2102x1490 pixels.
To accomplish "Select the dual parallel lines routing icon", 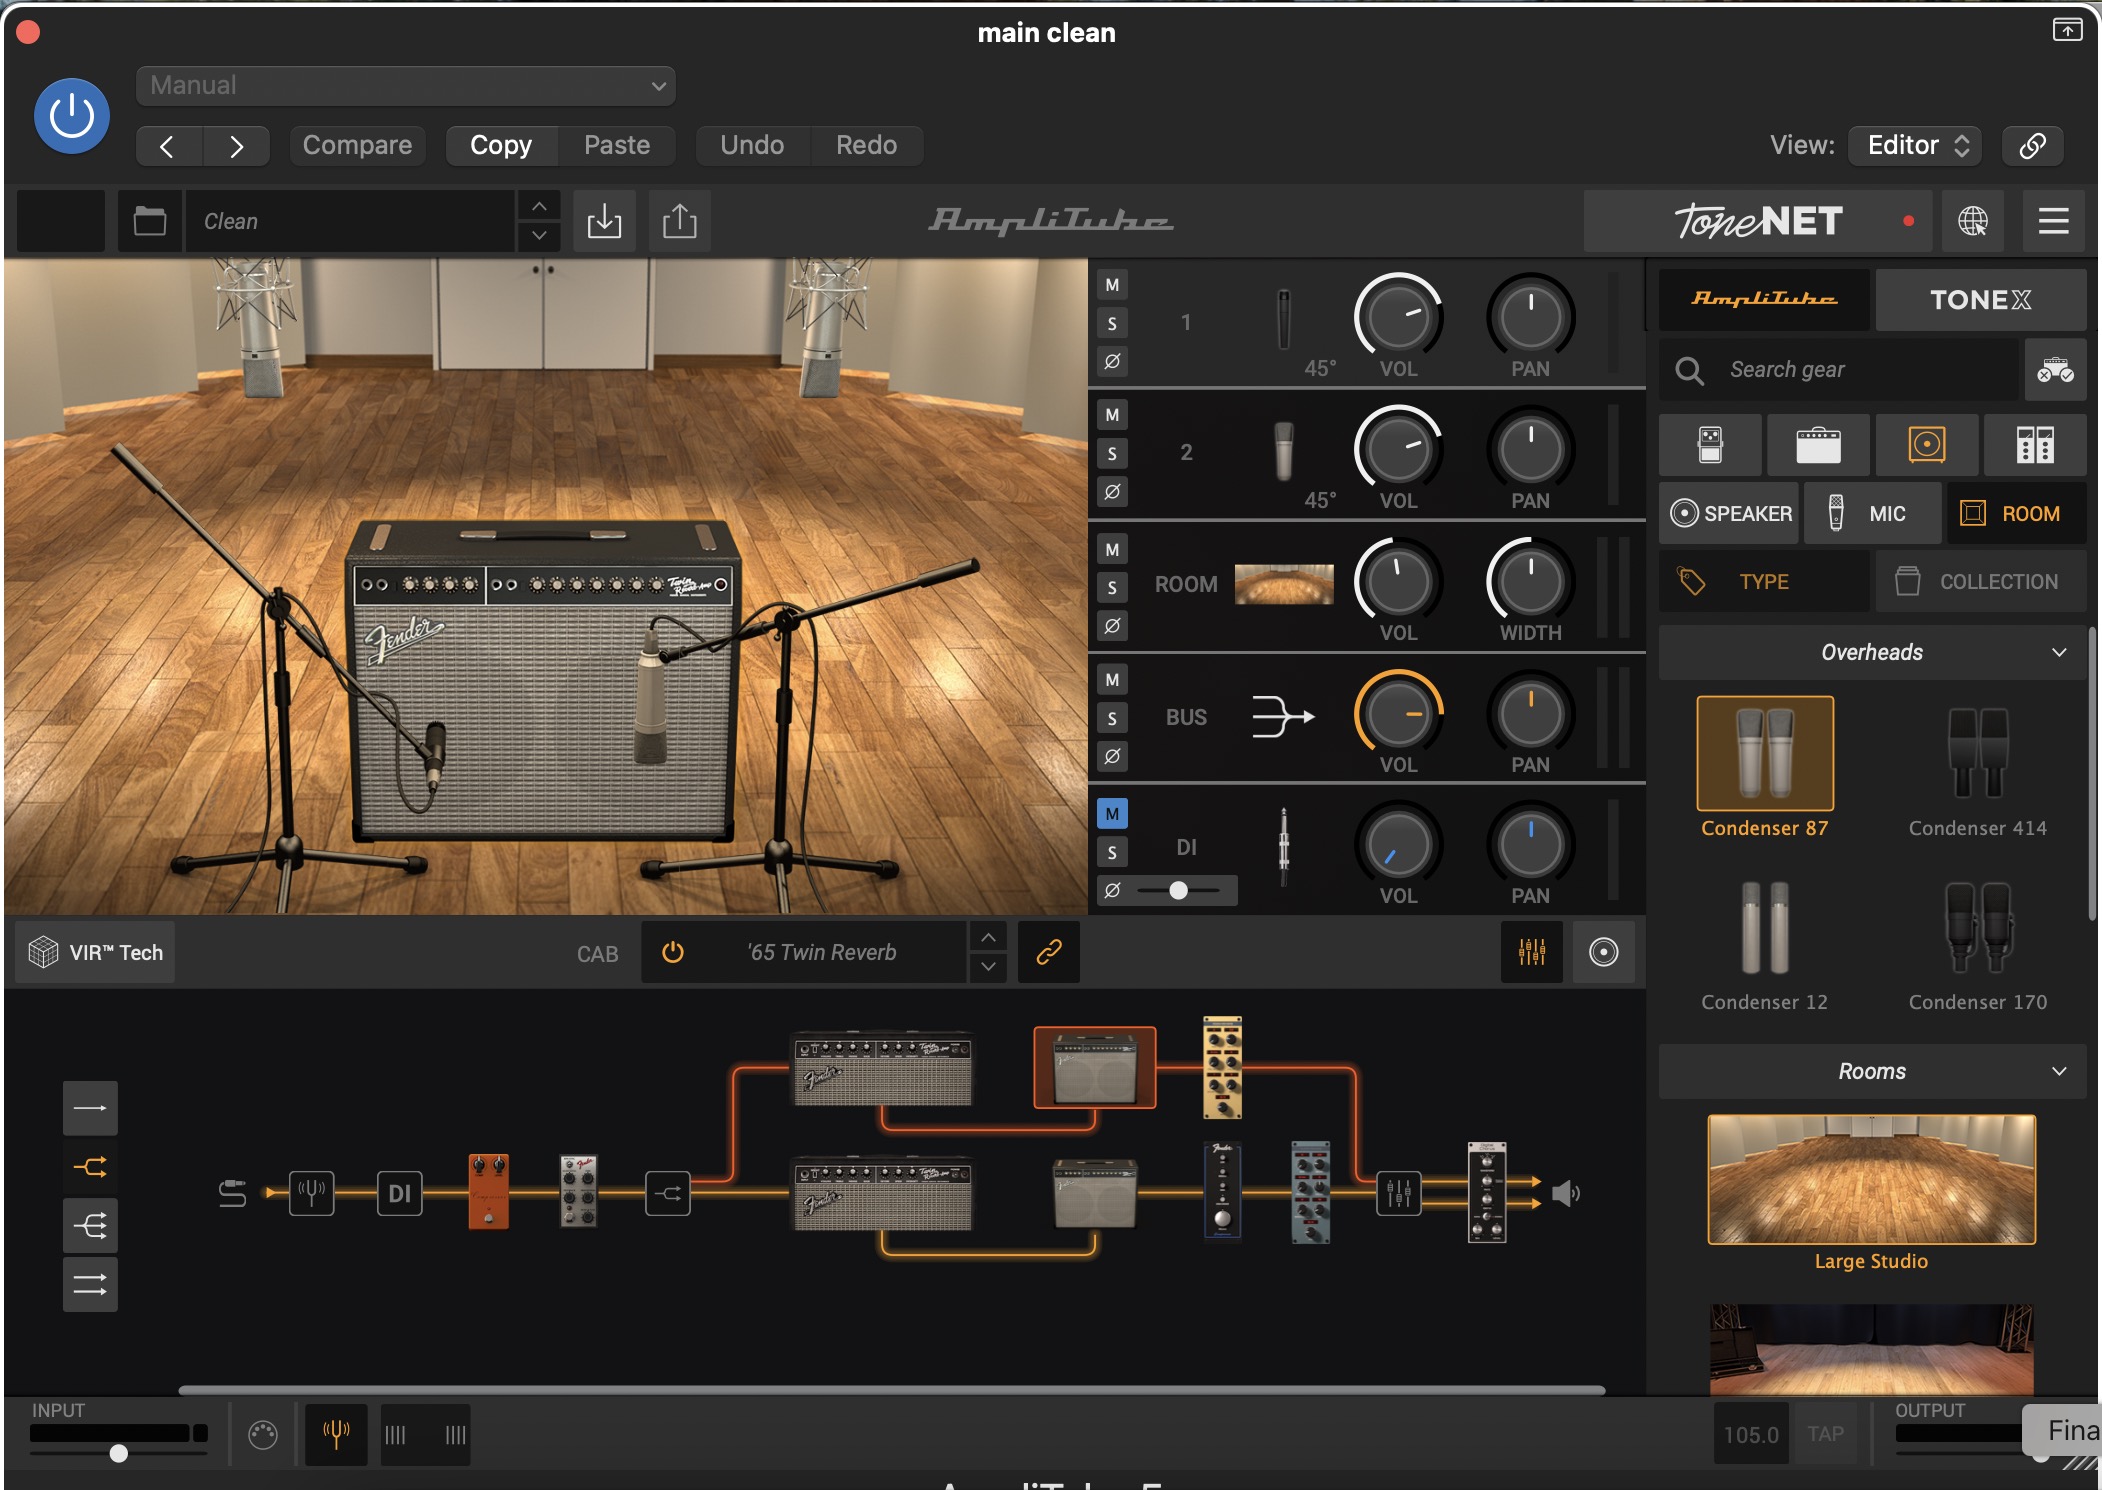I will tap(90, 1284).
